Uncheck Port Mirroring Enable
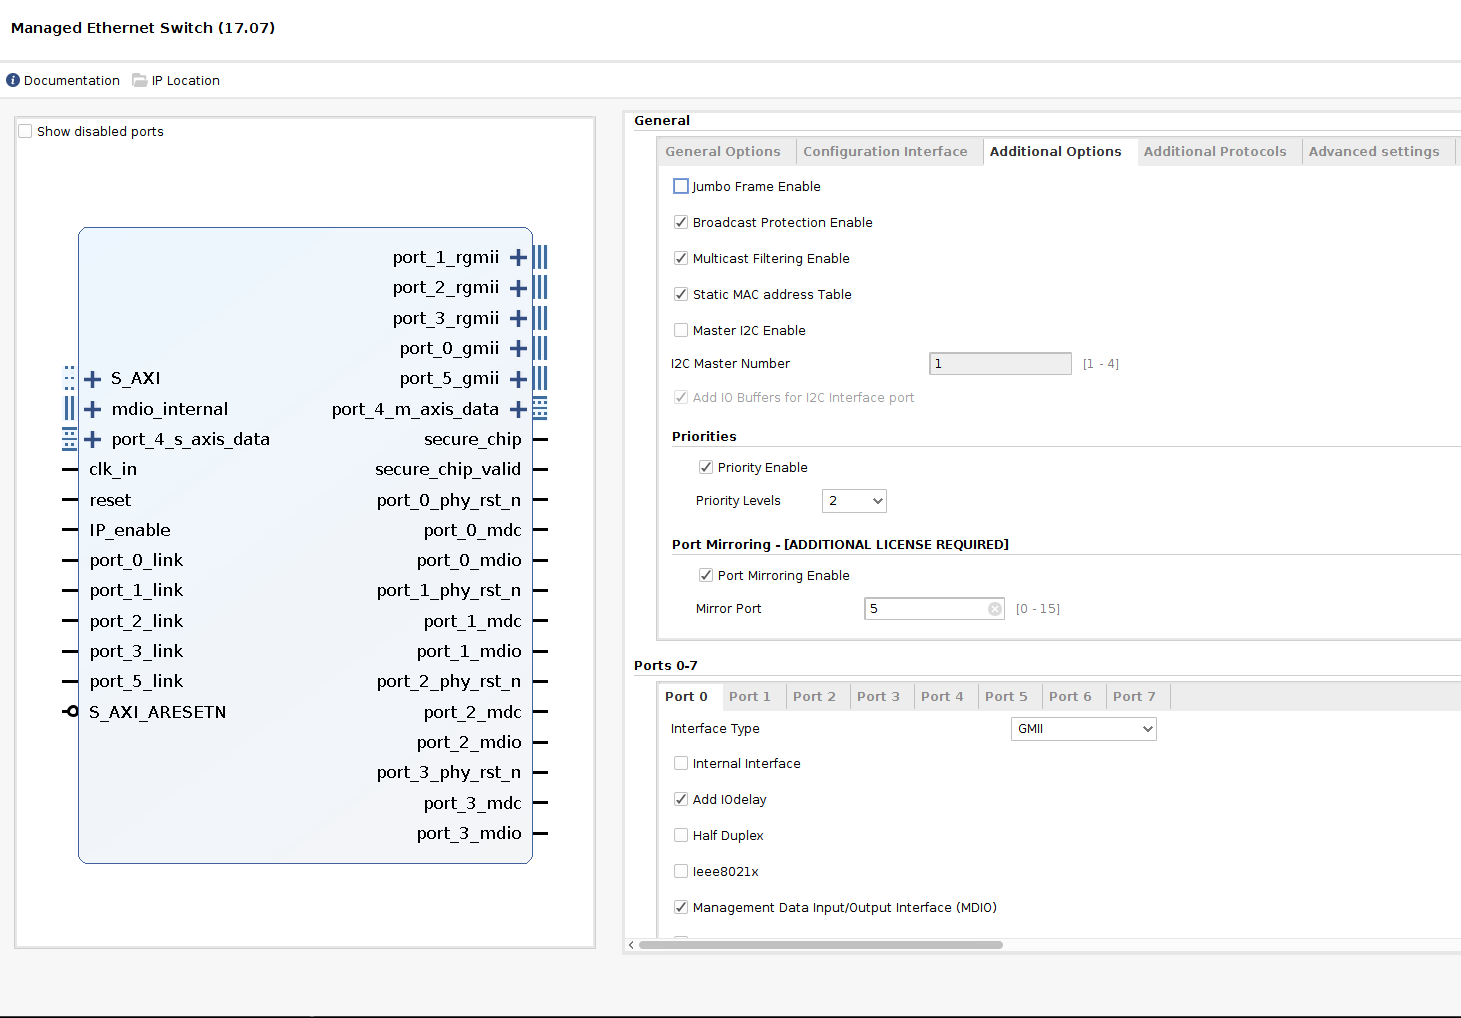The image size is (1461, 1018). [x=706, y=575]
